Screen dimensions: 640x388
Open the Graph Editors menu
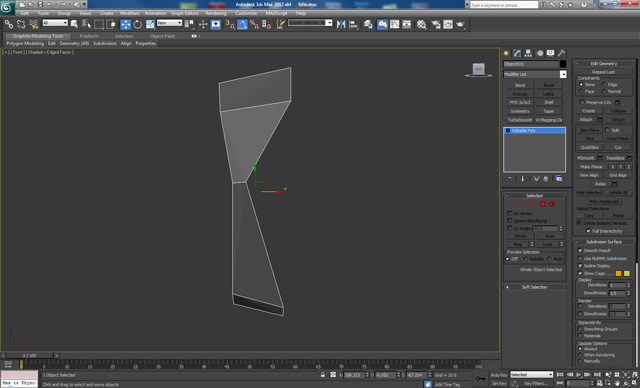pos(184,13)
